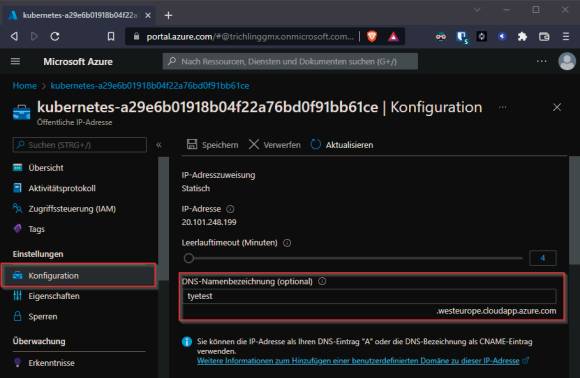Select Konfiguration in the sidebar
Screen dimensions: 580x378
[x=79, y=276]
